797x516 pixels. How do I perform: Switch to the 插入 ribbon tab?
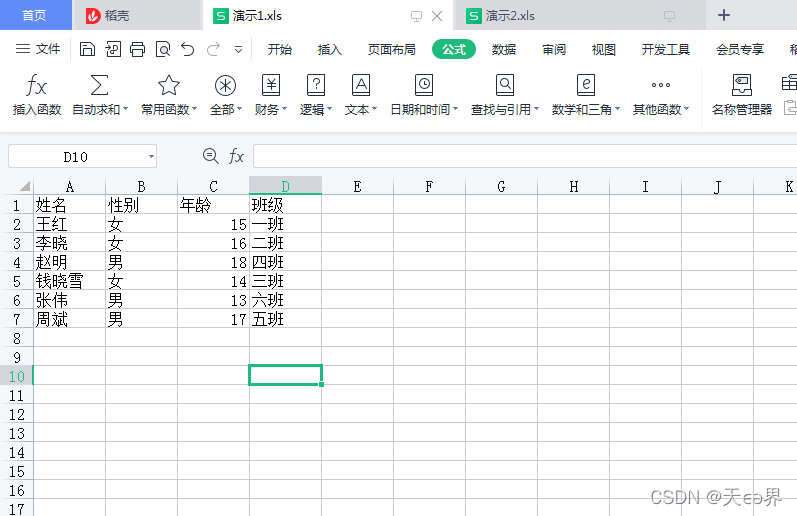pyautogui.click(x=329, y=49)
